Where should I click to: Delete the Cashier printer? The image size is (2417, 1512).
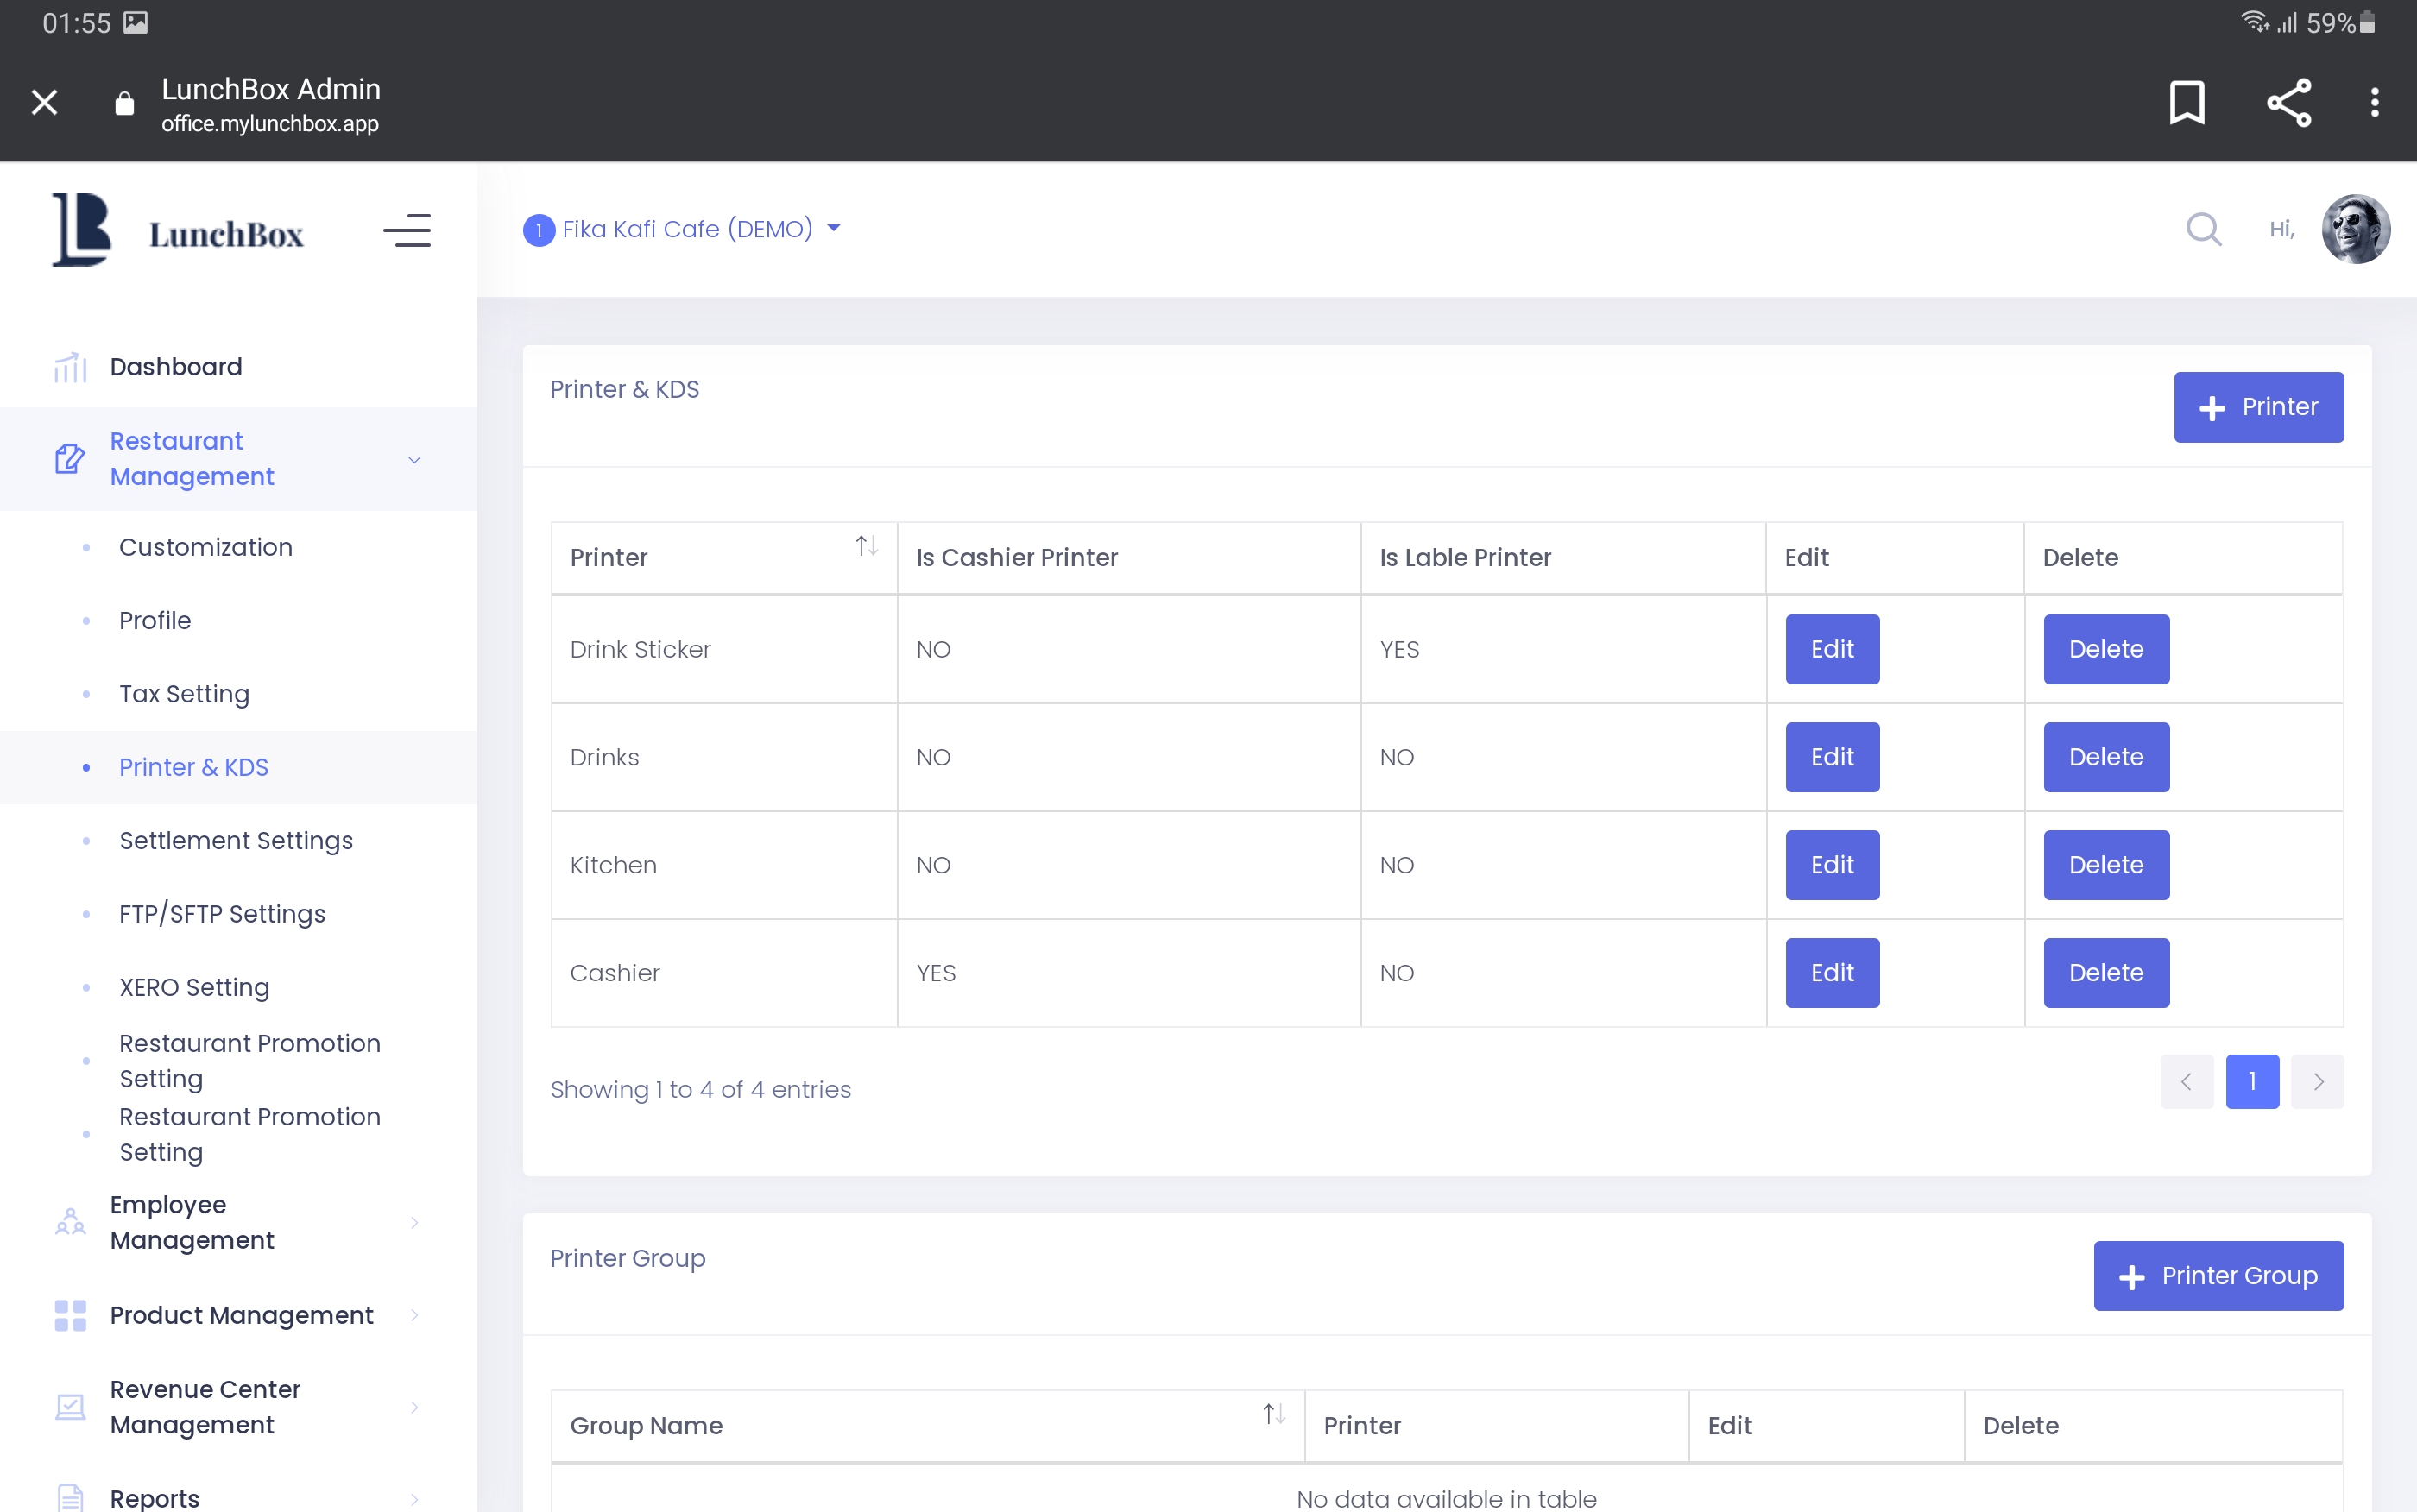(2106, 973)
